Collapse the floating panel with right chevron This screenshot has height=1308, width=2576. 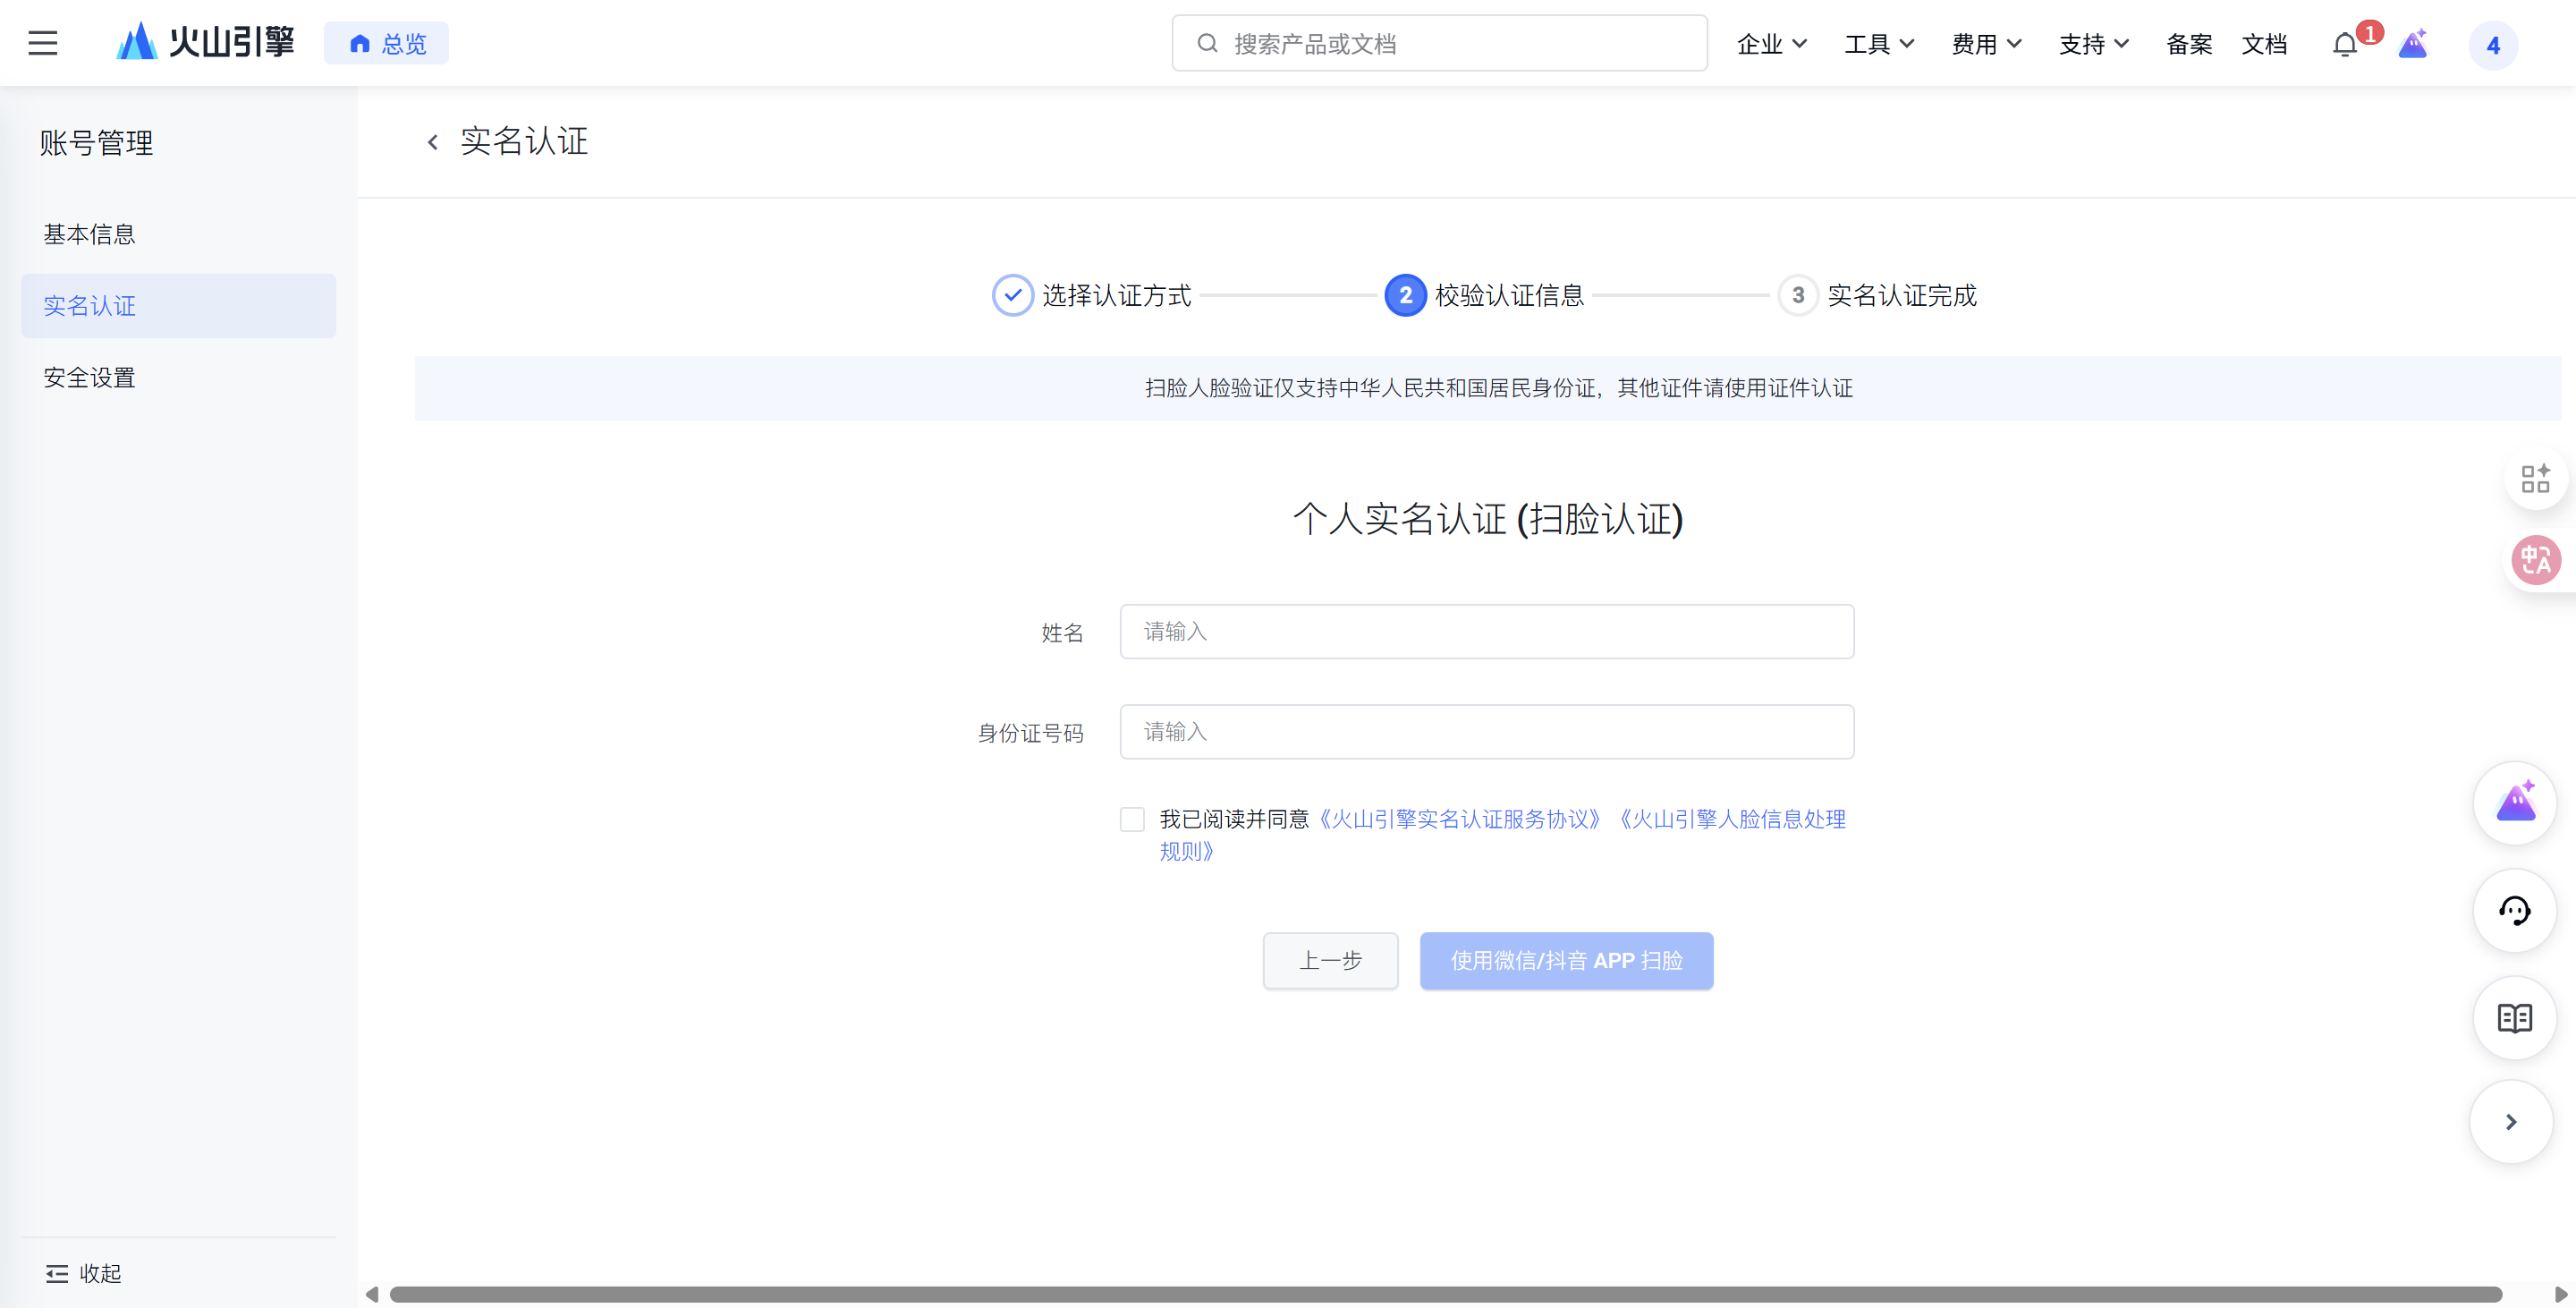point(2510,1122)
